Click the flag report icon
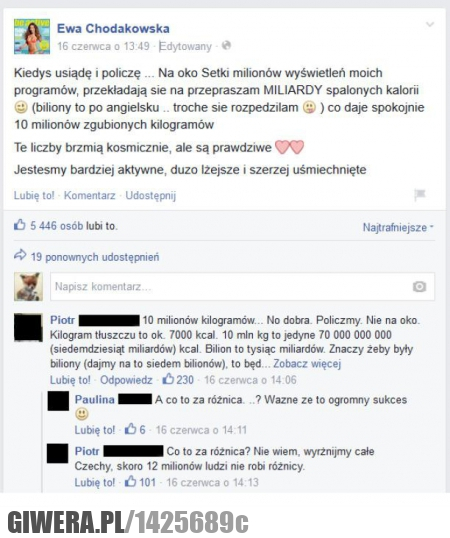Image resolution: width=450 pixels, height=538 pixels. coord(420,195)
